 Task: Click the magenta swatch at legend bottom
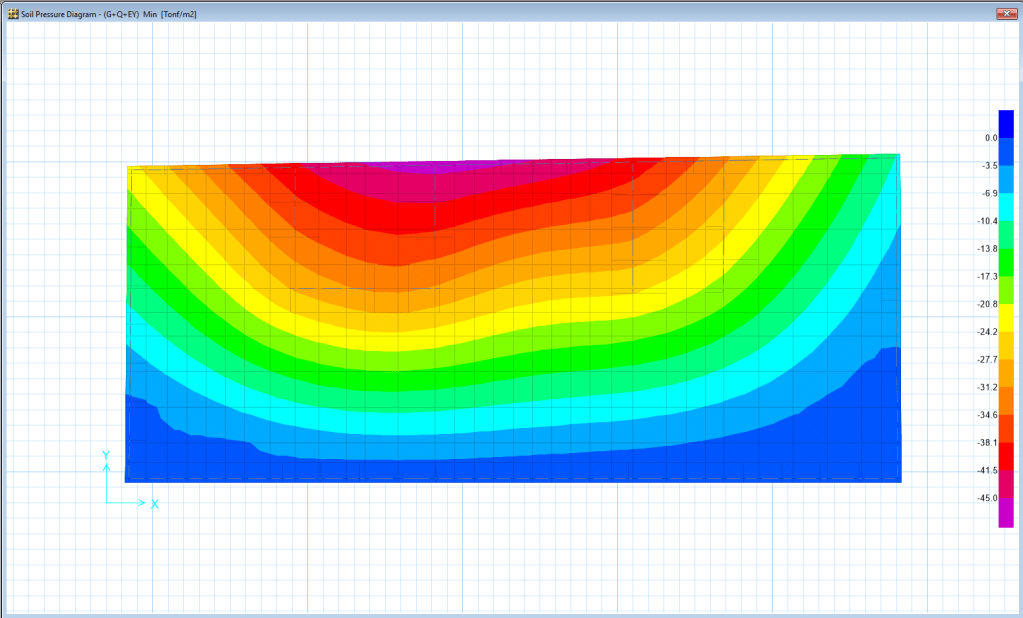pyautogui.click(x=1005, y=512)
